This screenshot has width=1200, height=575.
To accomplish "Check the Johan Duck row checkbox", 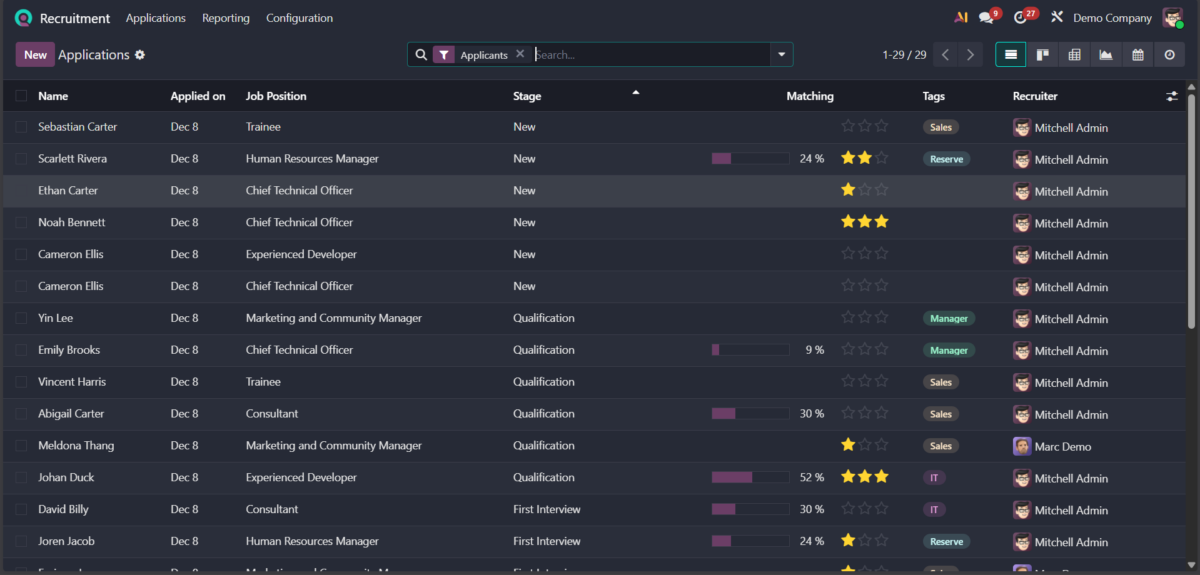I will point(21,478).
